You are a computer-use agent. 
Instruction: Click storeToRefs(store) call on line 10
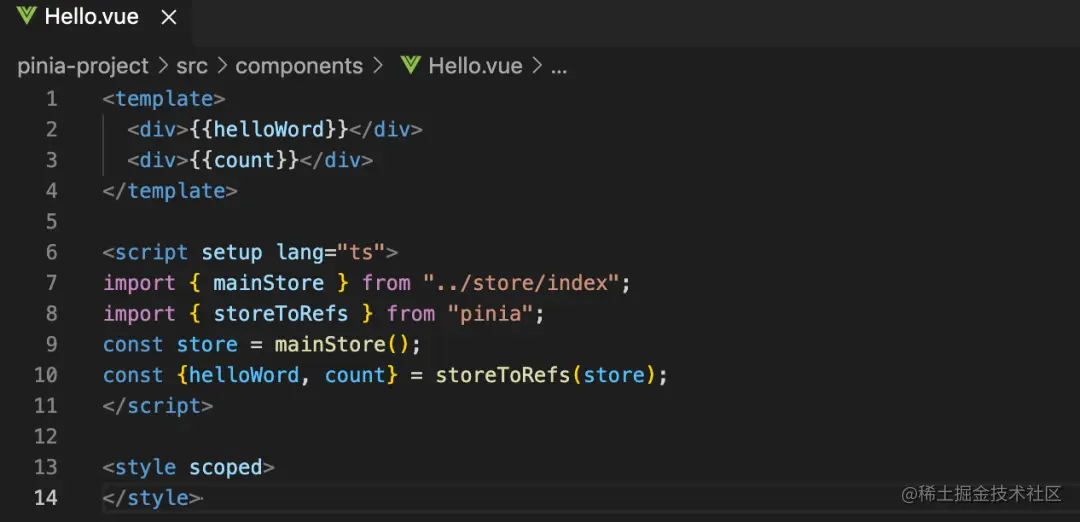pos(545,375)
